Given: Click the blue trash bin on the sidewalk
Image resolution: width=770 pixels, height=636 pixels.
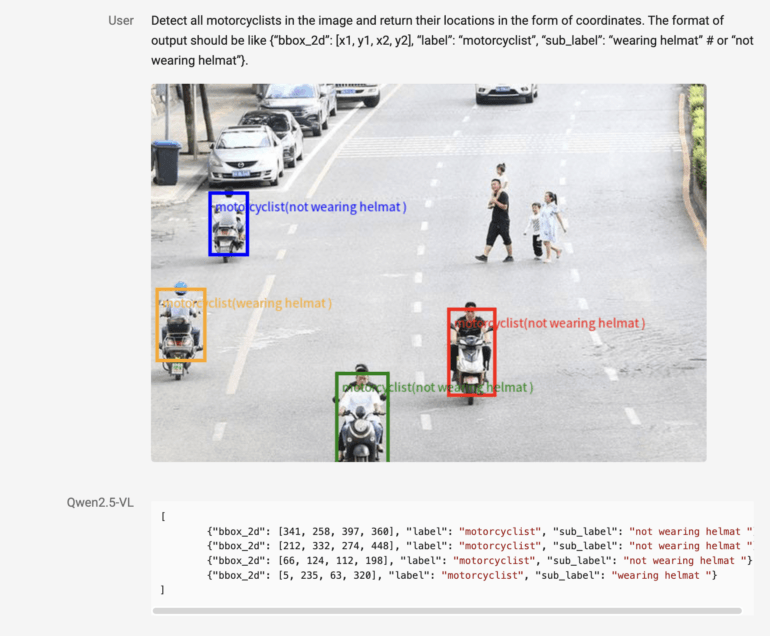Looking at the screenshot, I should pos(166,162).
